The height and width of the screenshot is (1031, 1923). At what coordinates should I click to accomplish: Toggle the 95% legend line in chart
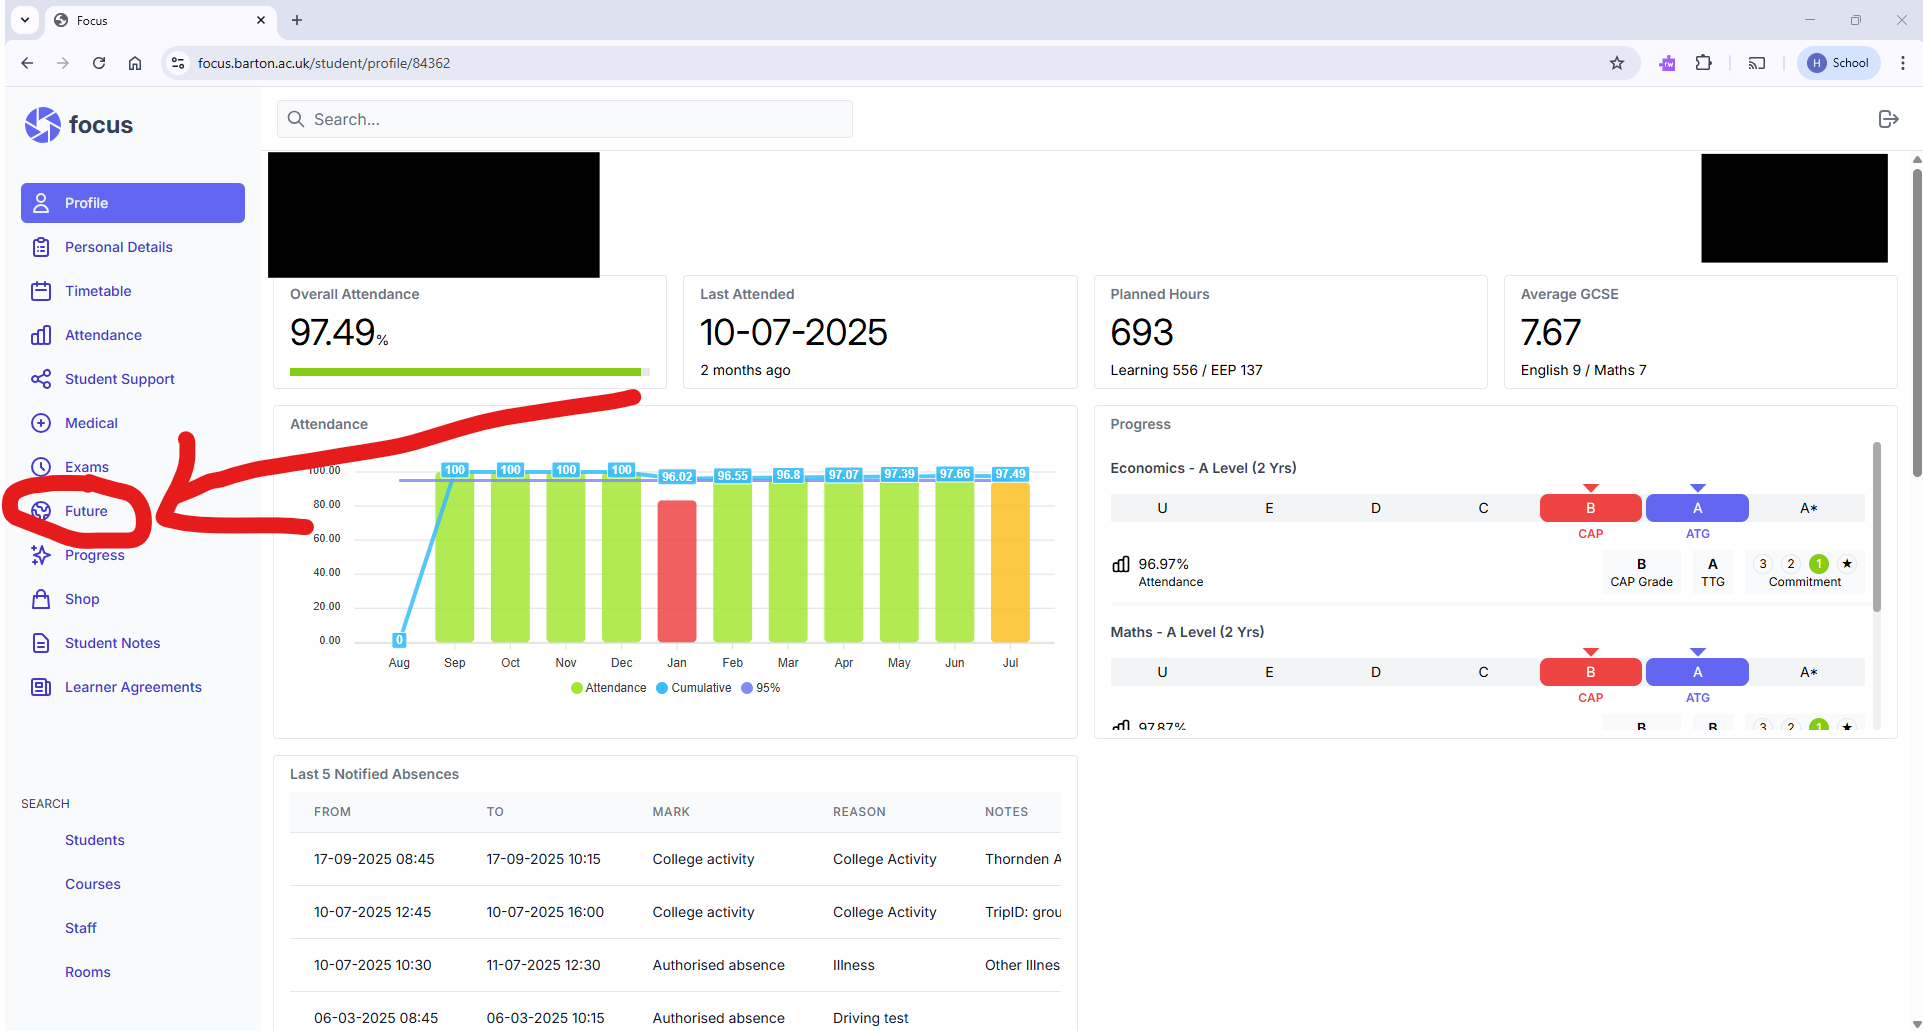pos(761,688)
